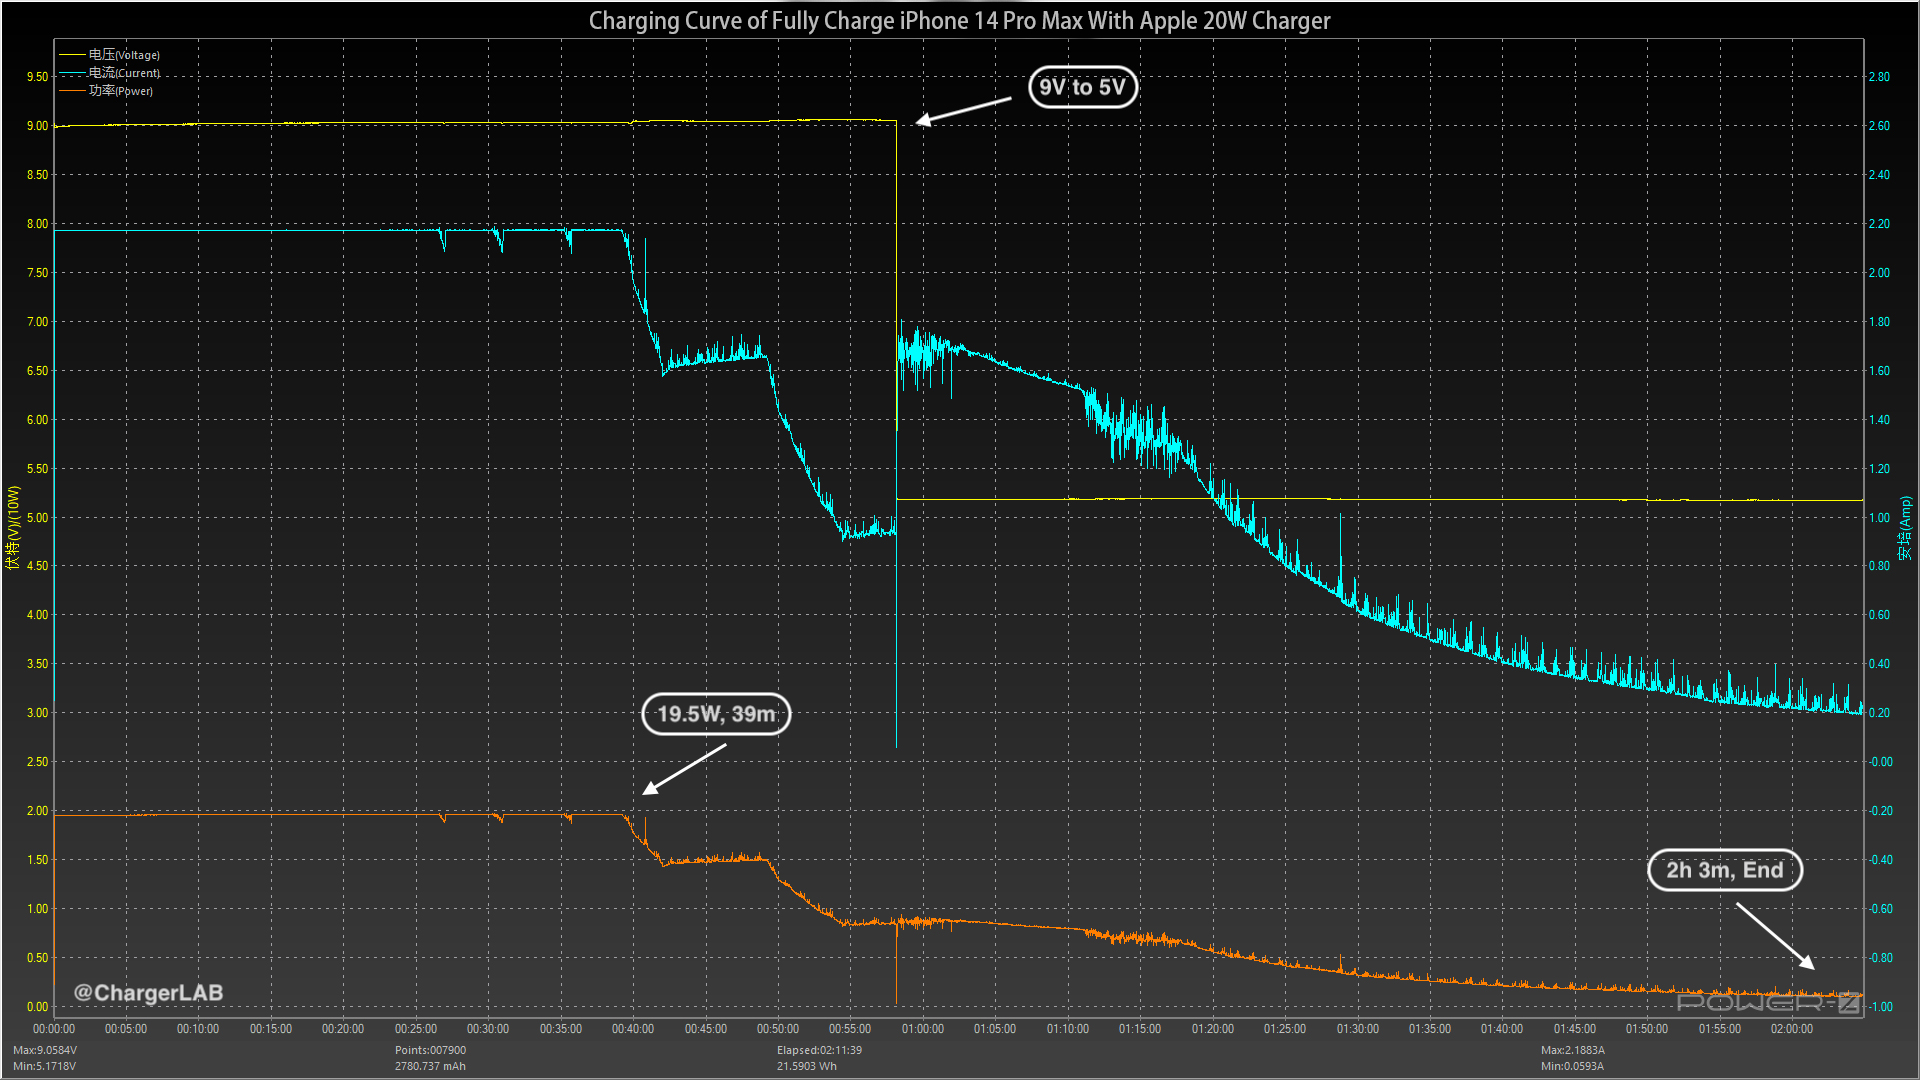Click the Points:007900 status readout
The image size is (1920, 1080).
[x=430, y=1050]
